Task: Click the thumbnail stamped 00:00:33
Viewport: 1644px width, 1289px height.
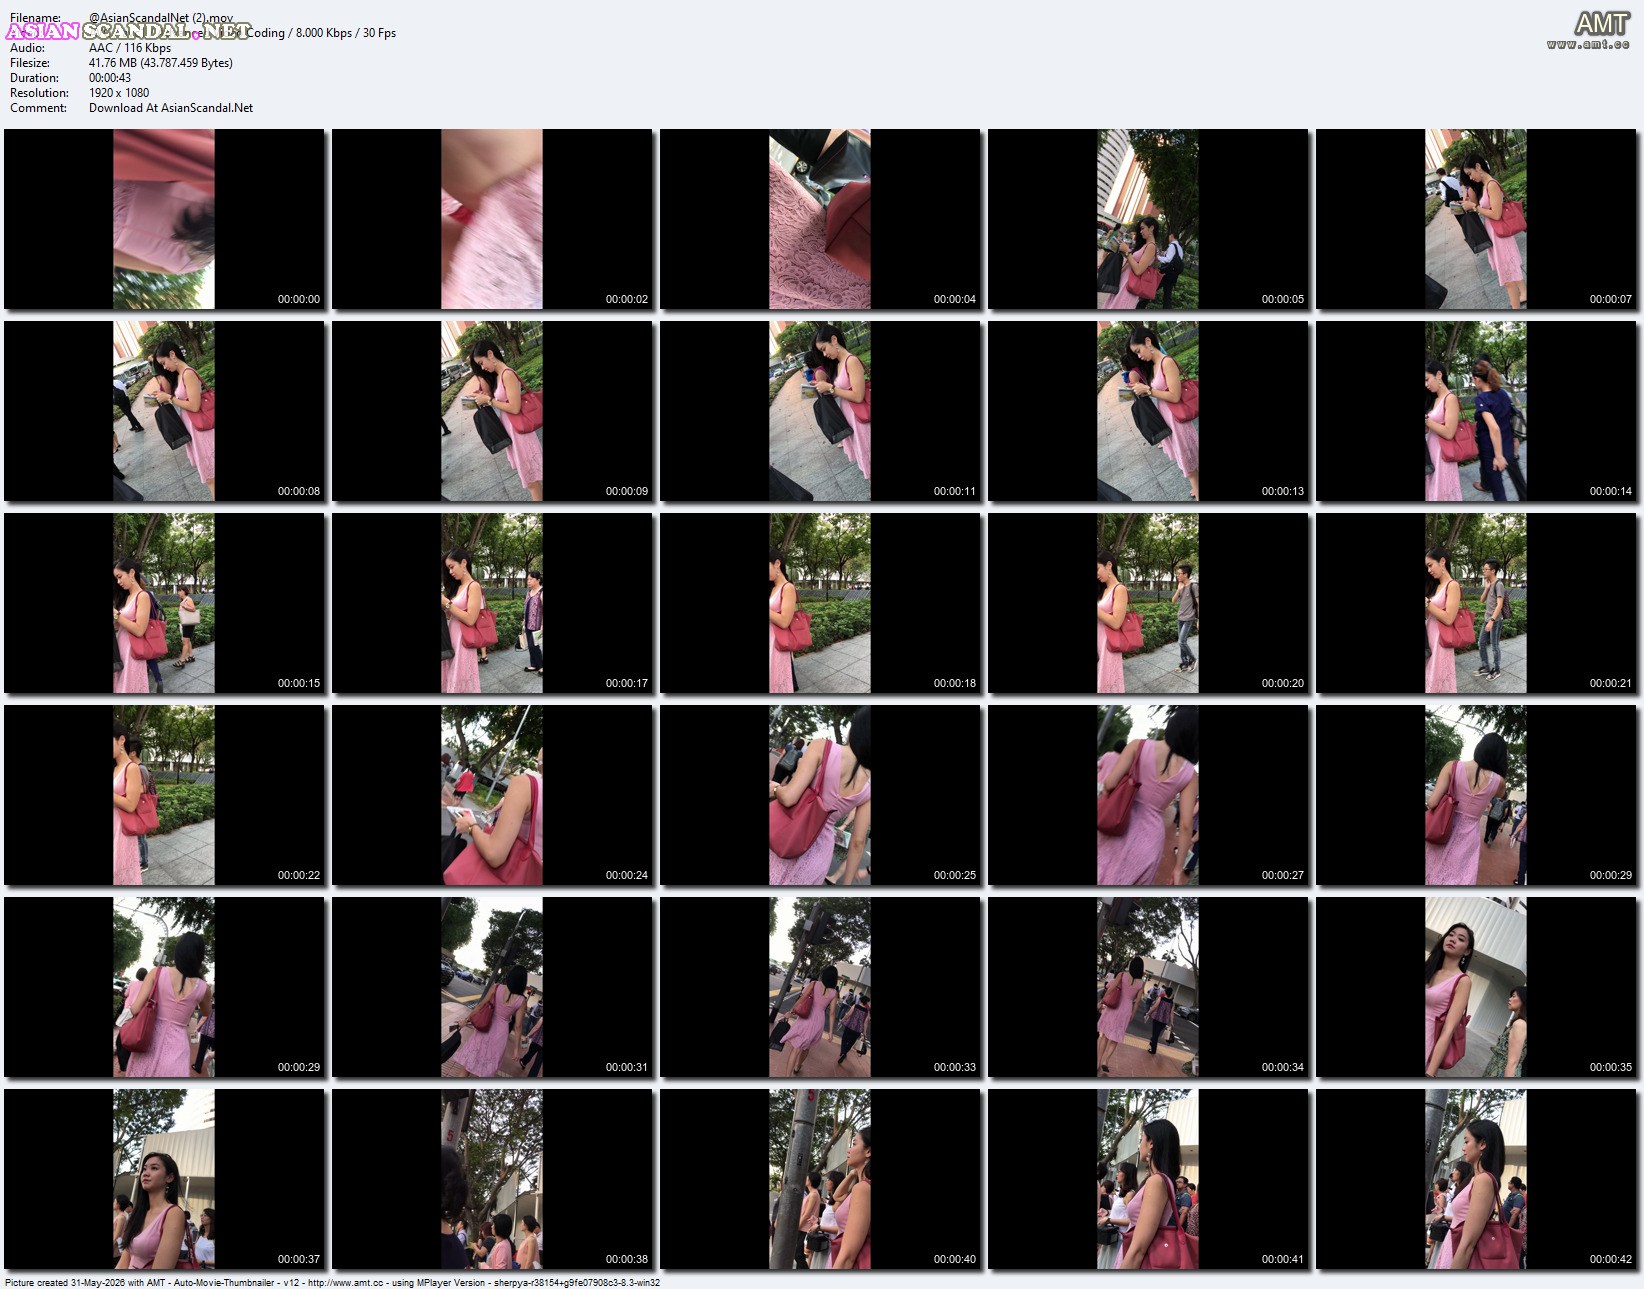Action: pos(820,987)
